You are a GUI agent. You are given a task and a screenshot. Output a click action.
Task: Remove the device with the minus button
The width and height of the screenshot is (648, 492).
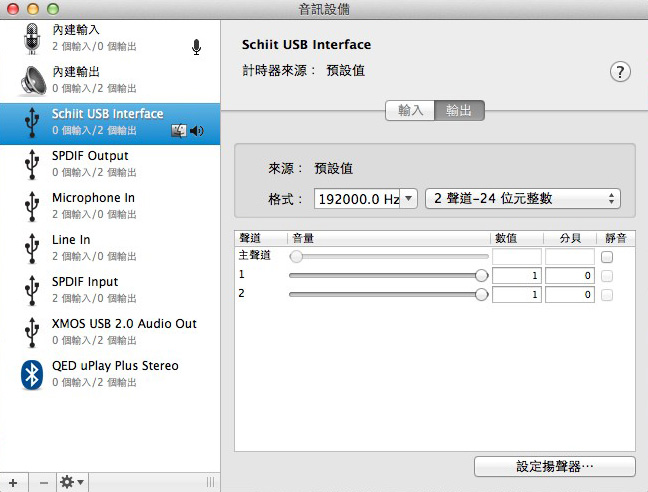click(x=43, y=482)
